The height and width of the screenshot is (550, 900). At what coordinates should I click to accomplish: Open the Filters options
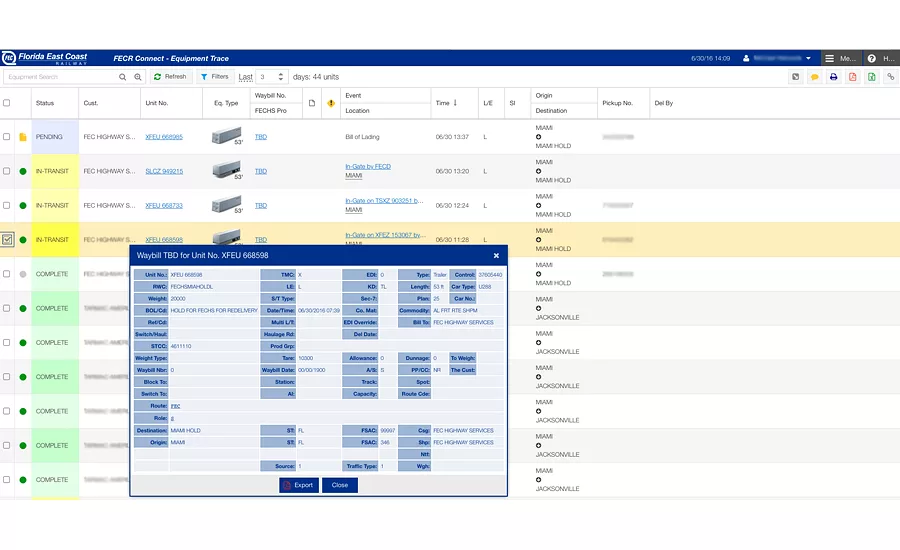215,77
